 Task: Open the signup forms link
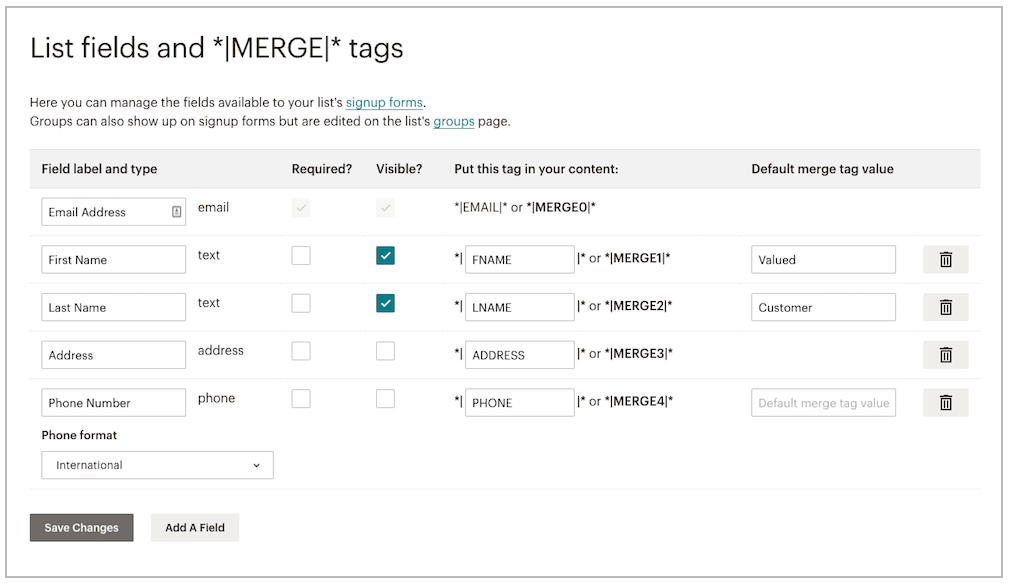tap(384, 102)
